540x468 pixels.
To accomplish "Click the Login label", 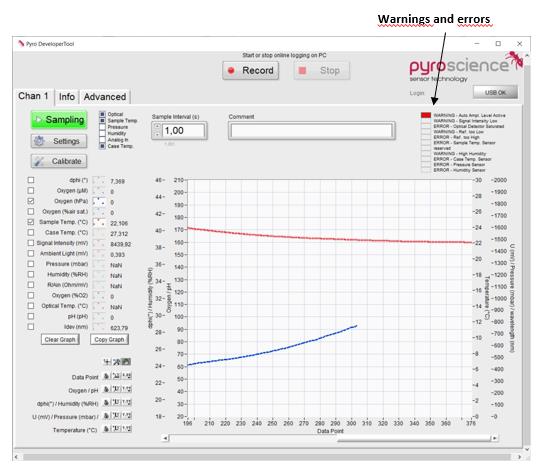I will pos(417,93).
